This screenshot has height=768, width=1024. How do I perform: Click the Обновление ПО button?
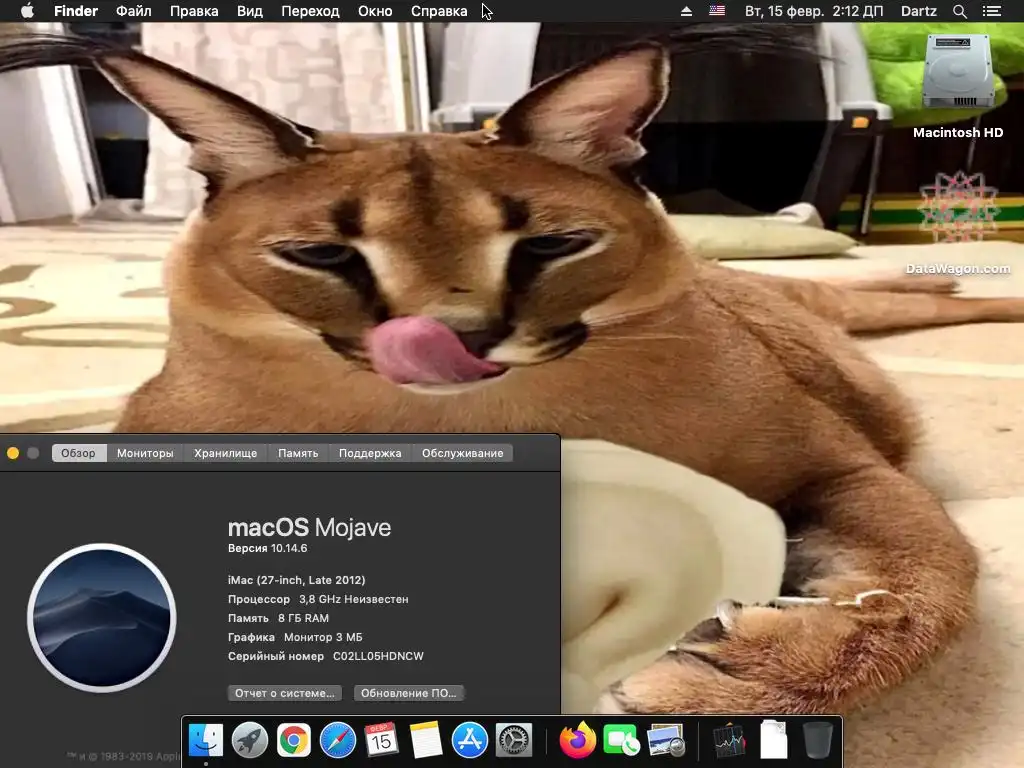[x=409, y=693]
